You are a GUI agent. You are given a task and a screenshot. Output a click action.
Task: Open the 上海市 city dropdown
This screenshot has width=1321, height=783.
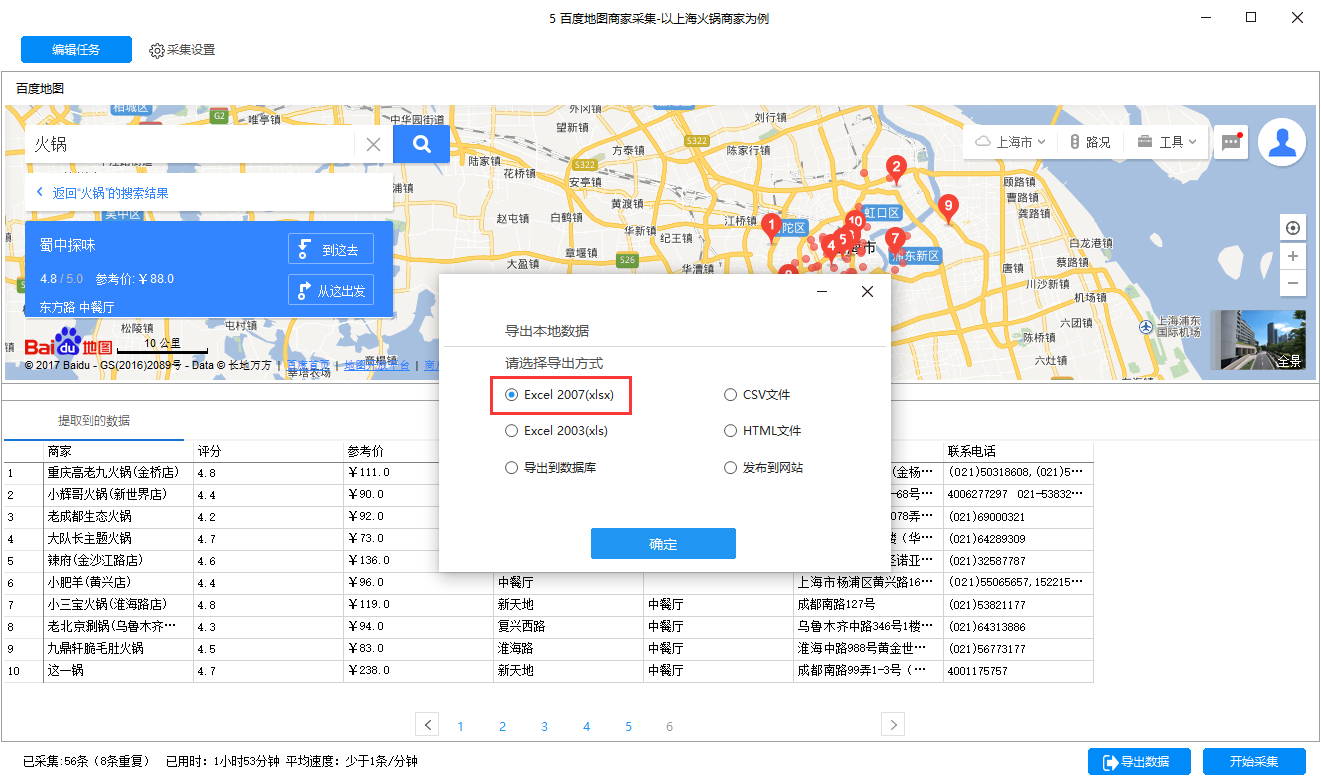pyautogui.click(x=1010, y=142)
